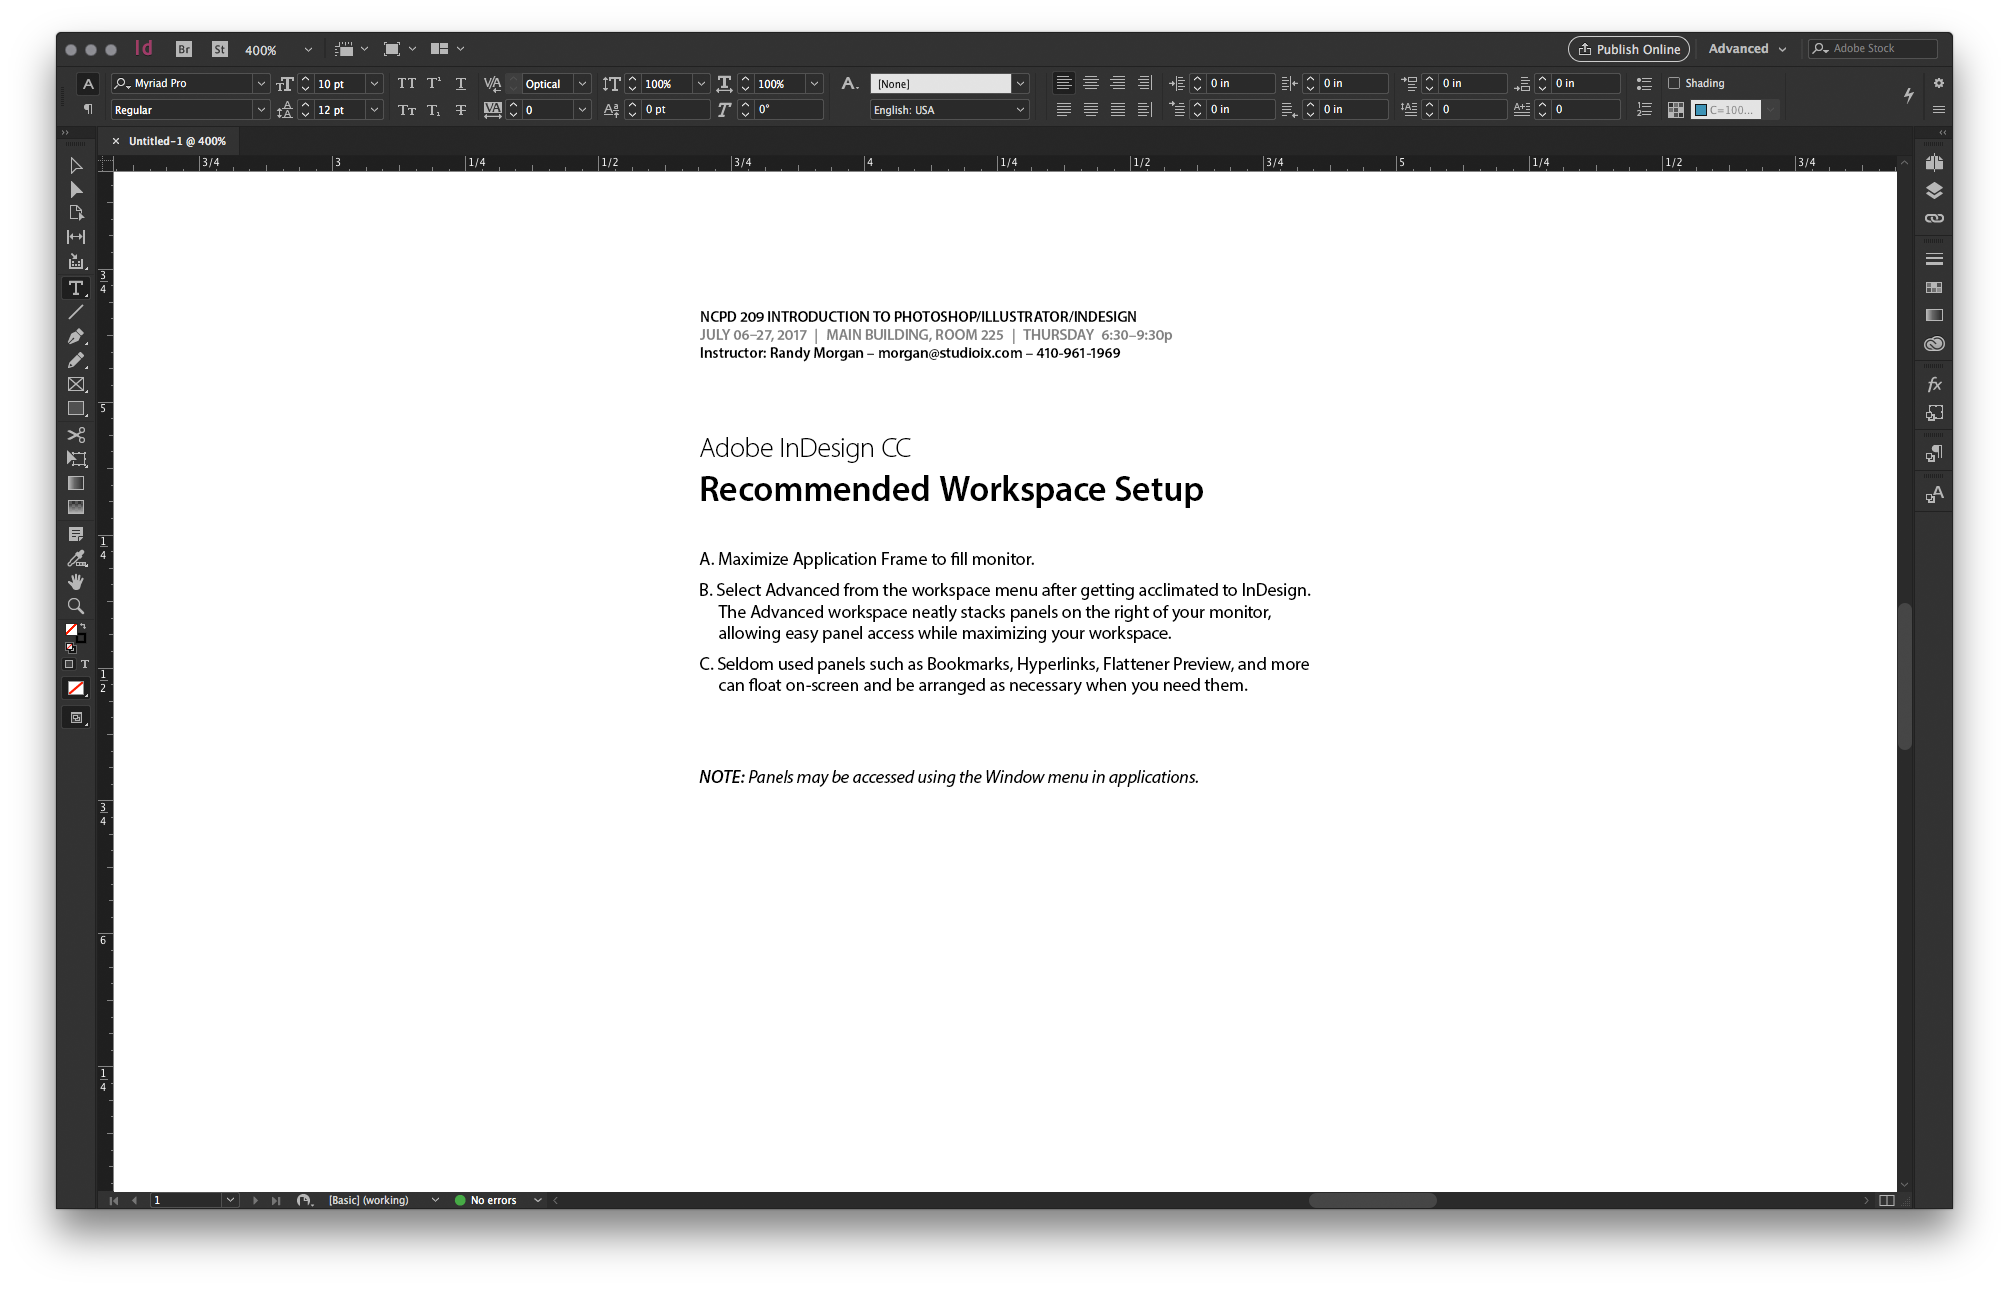
Task: Open Adobe Stock via St icon
Action: click(220, 49)
